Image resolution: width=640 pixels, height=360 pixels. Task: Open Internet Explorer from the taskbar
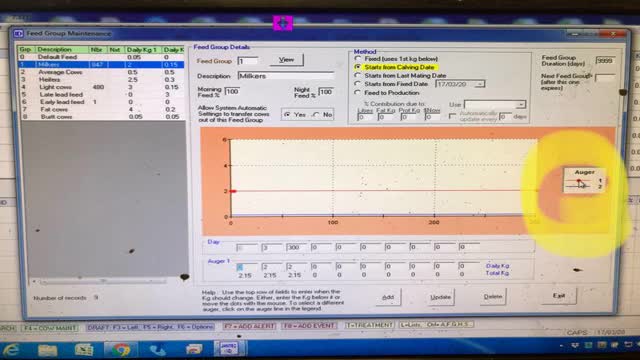(11, 349)
